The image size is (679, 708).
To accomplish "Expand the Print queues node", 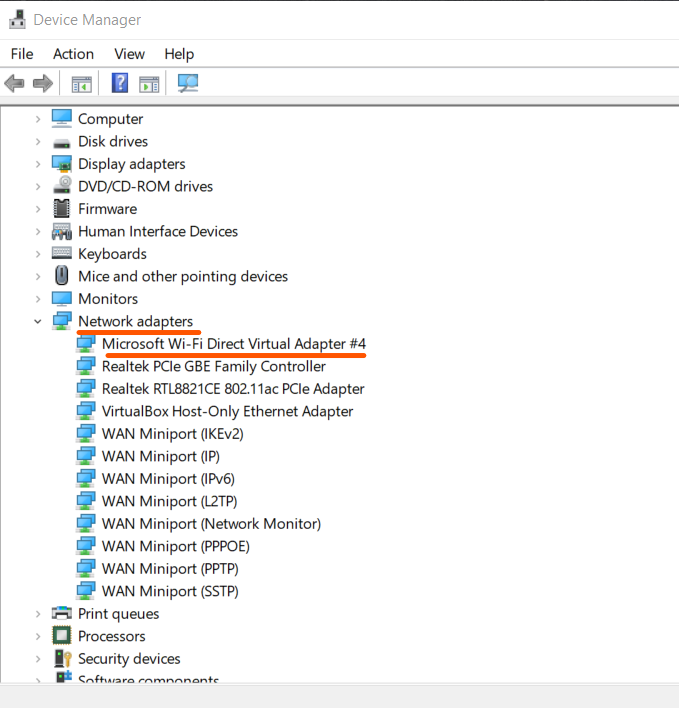I will tap(38, 614).
